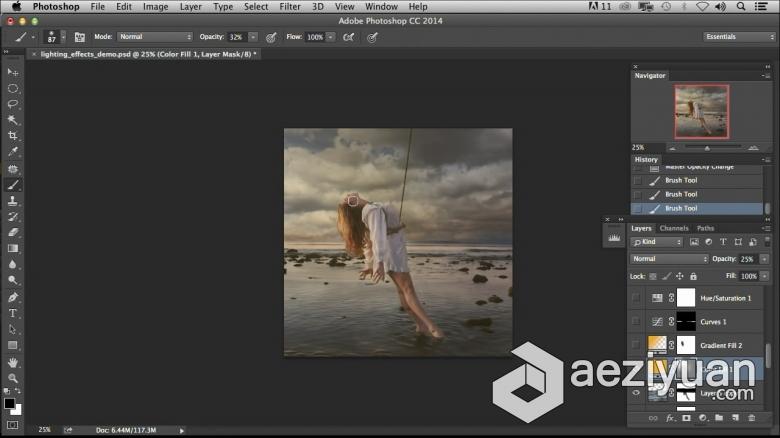The height and width of the screenshot is (438, 780).
Task: Open the layer Fill dropdown arrow
Action: 765,276
